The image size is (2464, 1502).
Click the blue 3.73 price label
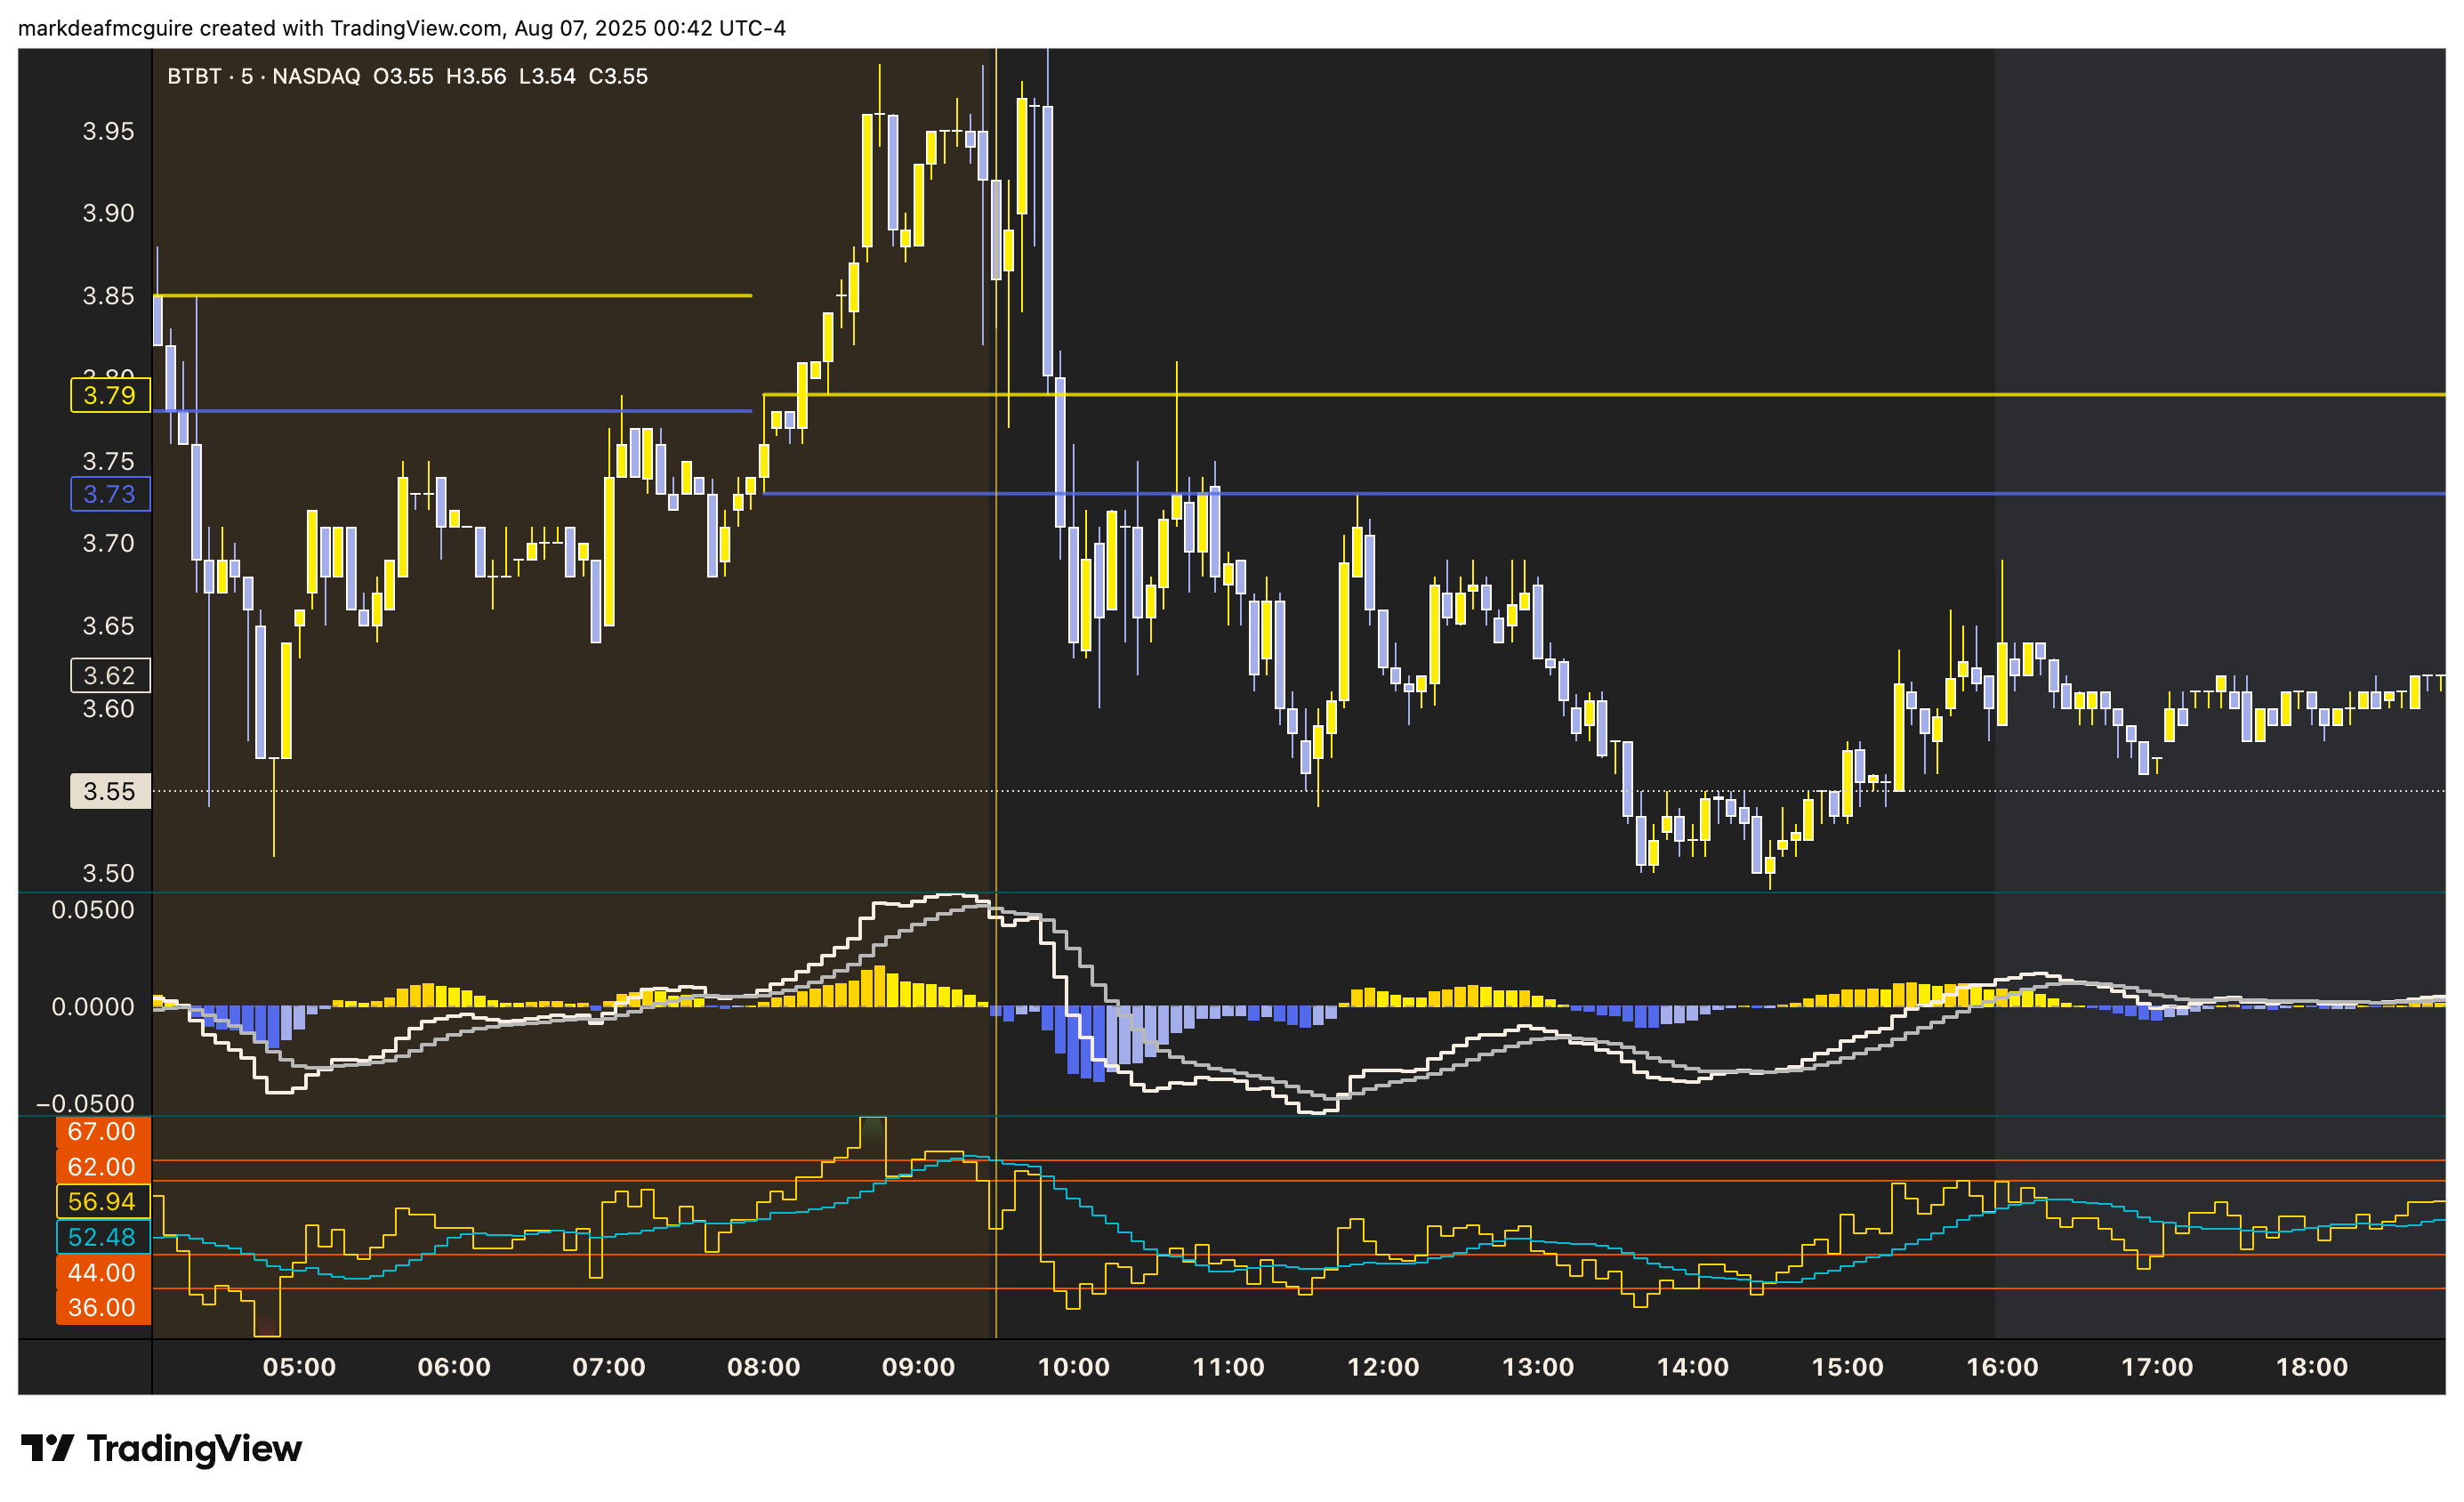110,494
